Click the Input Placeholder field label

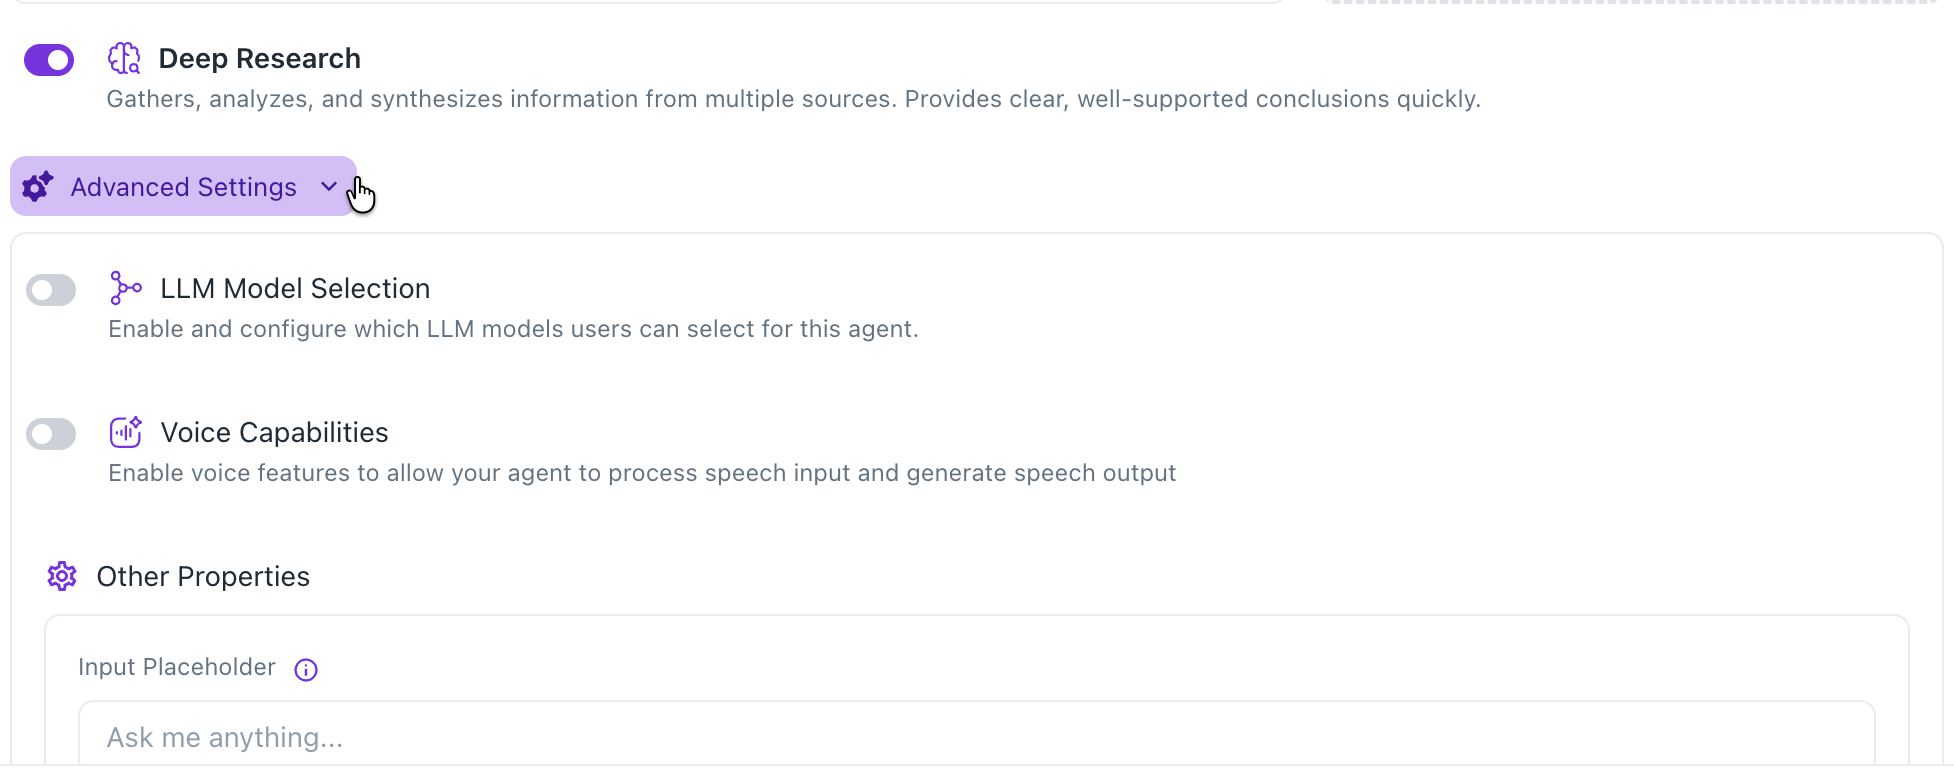click(177, 667)
